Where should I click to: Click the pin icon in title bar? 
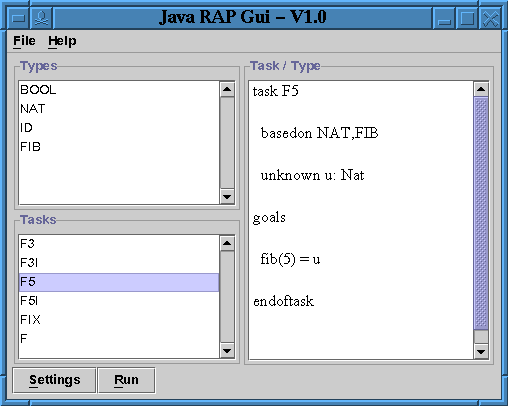tap(41, 18)
